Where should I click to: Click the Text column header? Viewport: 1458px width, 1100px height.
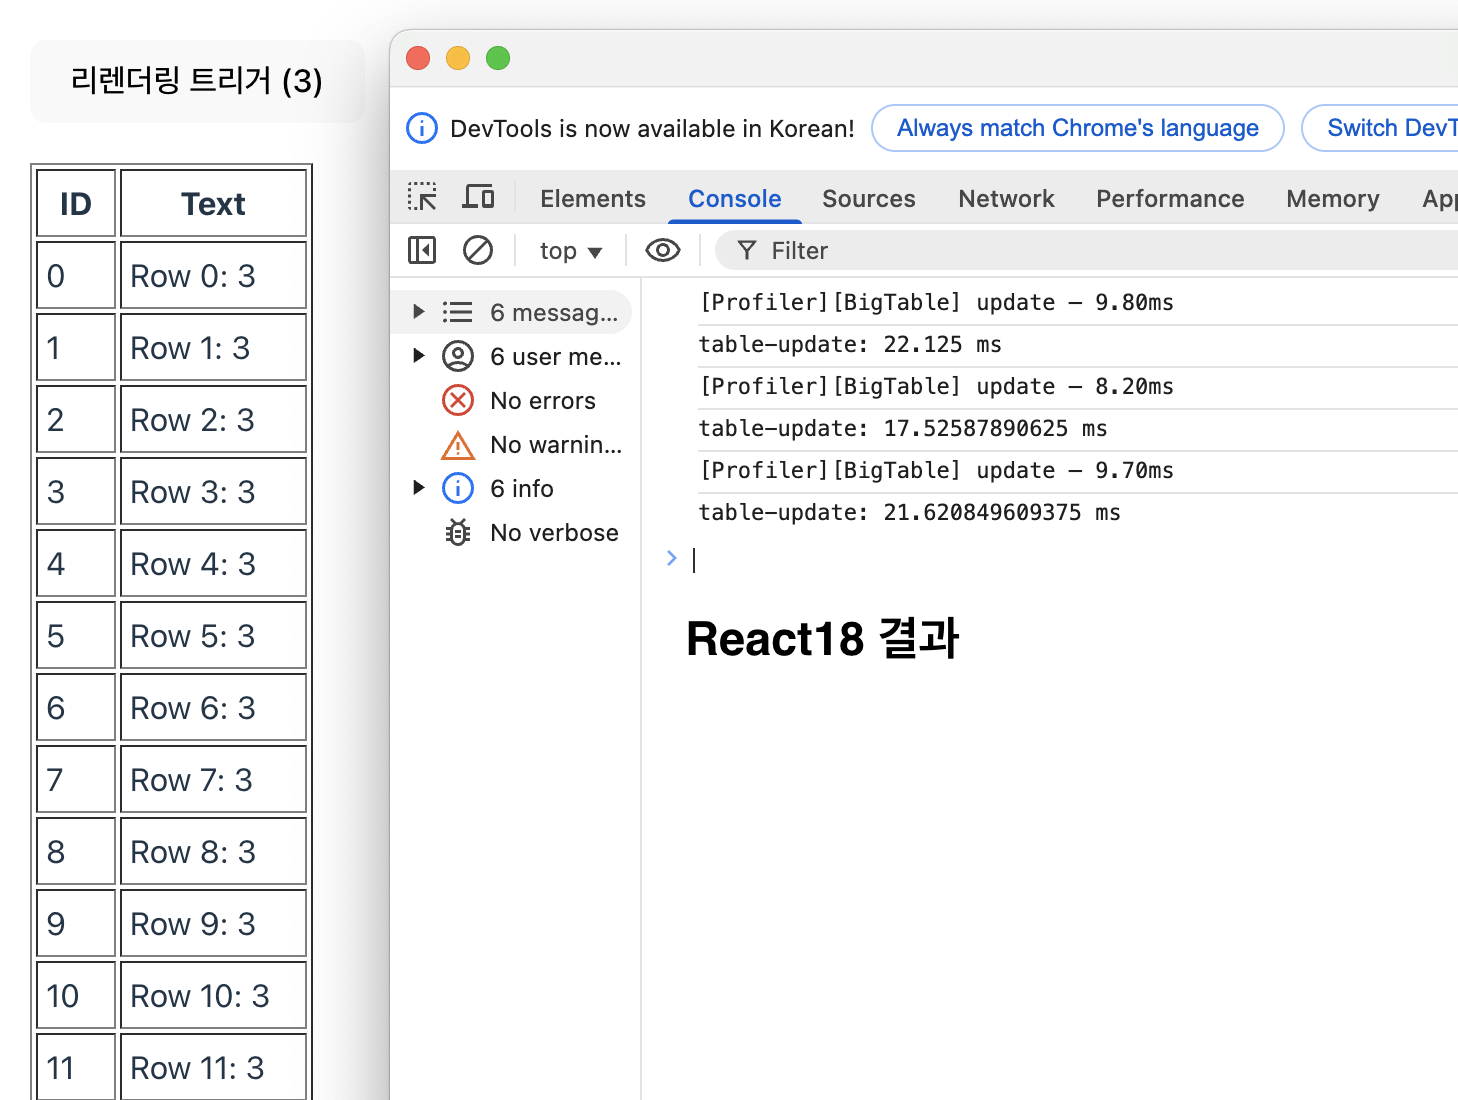coord(213,203)
